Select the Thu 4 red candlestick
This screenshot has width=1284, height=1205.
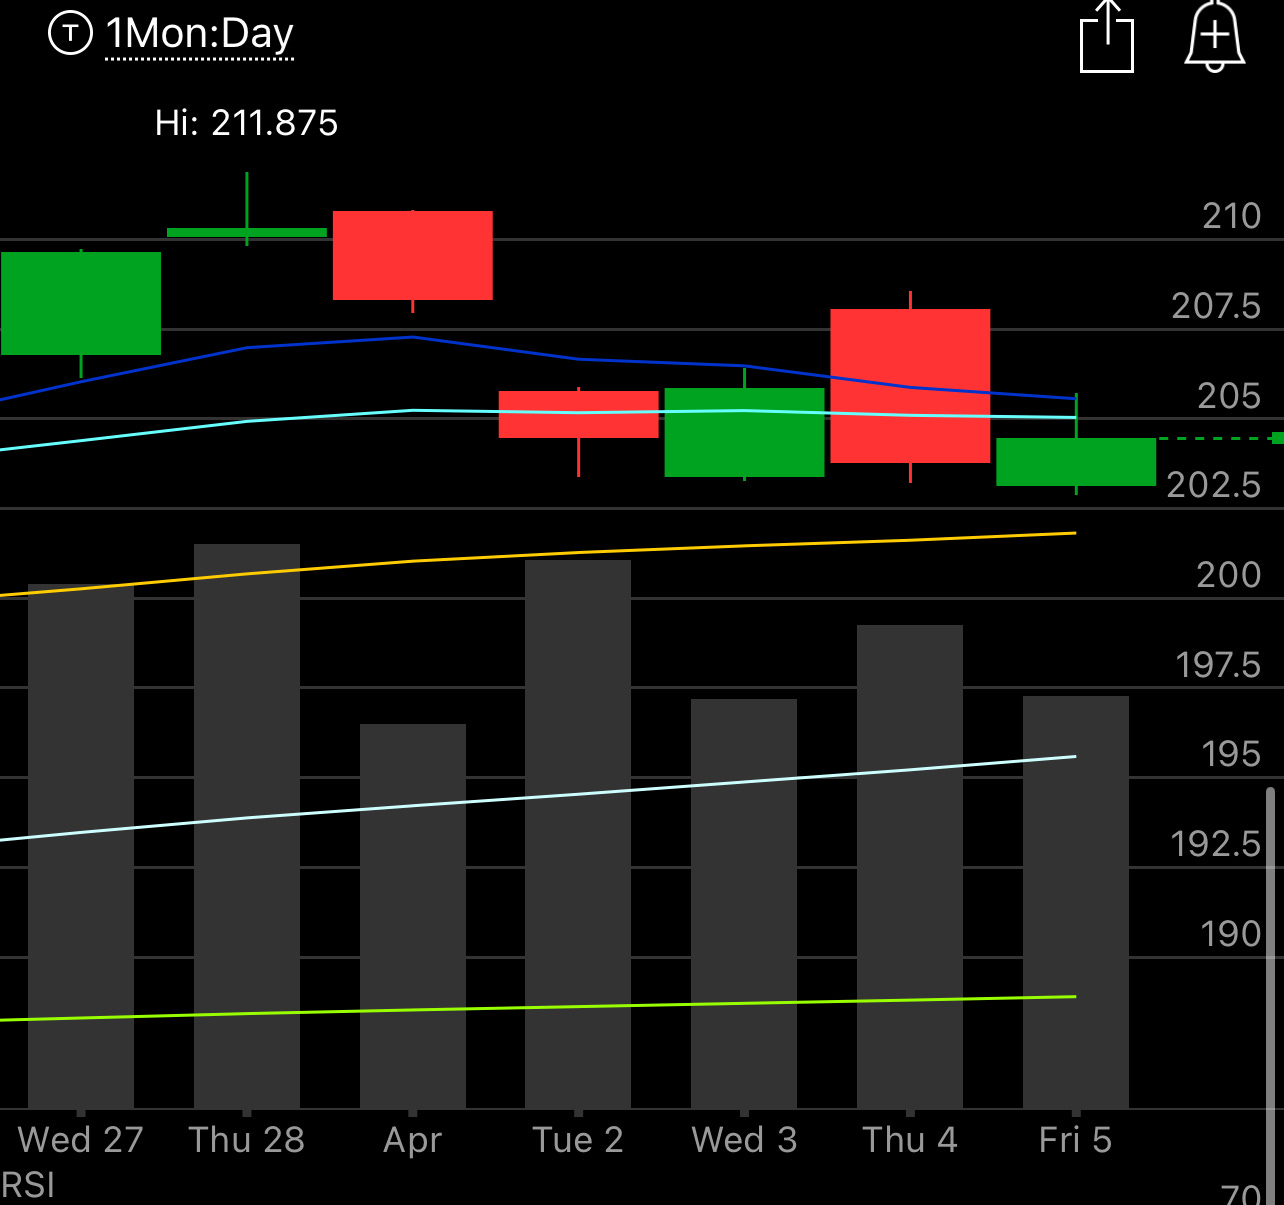click(x=911, y=386)
